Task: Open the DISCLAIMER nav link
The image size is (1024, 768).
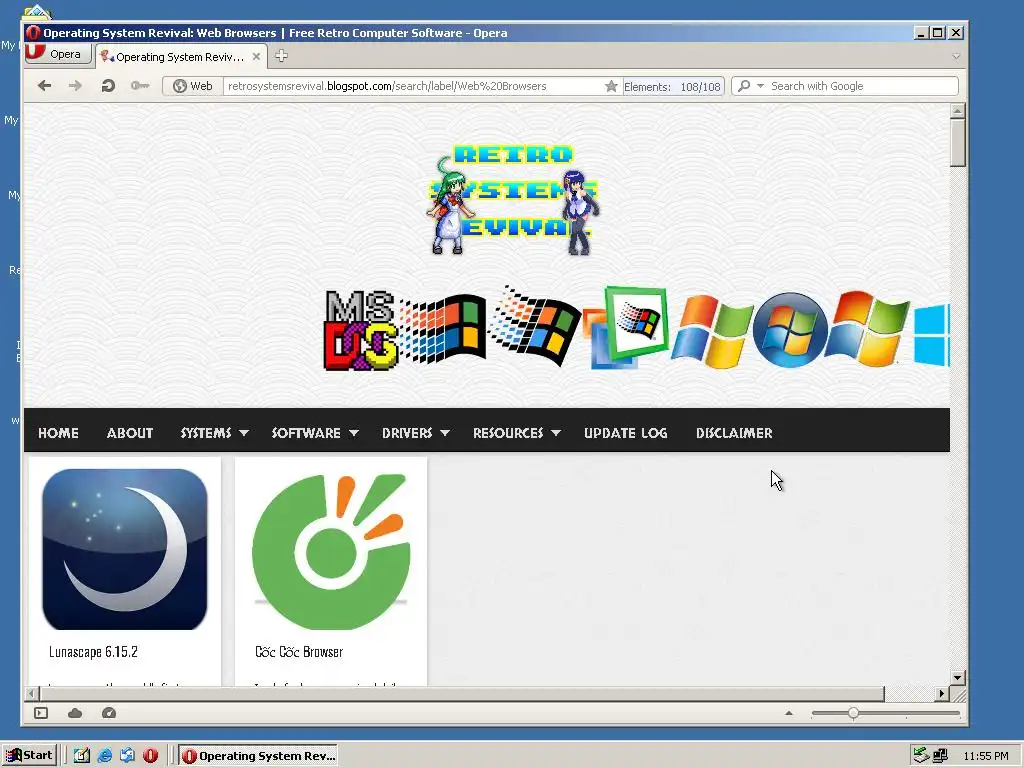Action: (734, 433)
